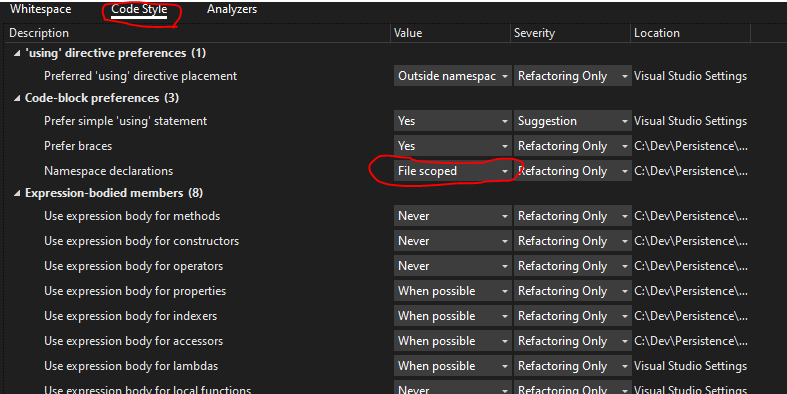The height and width of the screenshot is (394, 787).
Task: Select the 'Prefer braces' row
Action: (78, 146)
